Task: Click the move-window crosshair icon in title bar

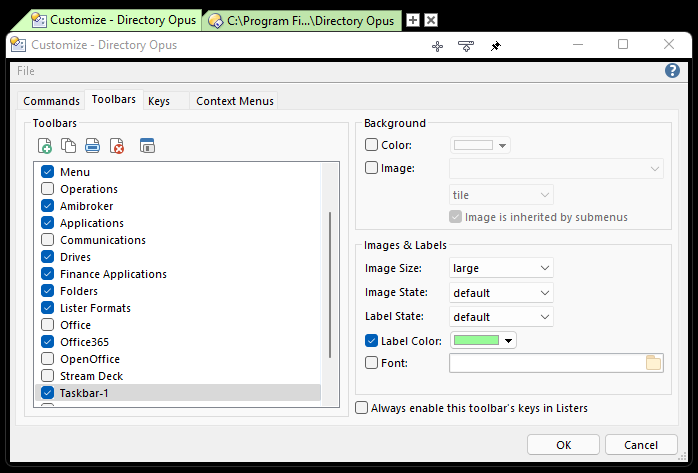Action: [x=437, y=46]
